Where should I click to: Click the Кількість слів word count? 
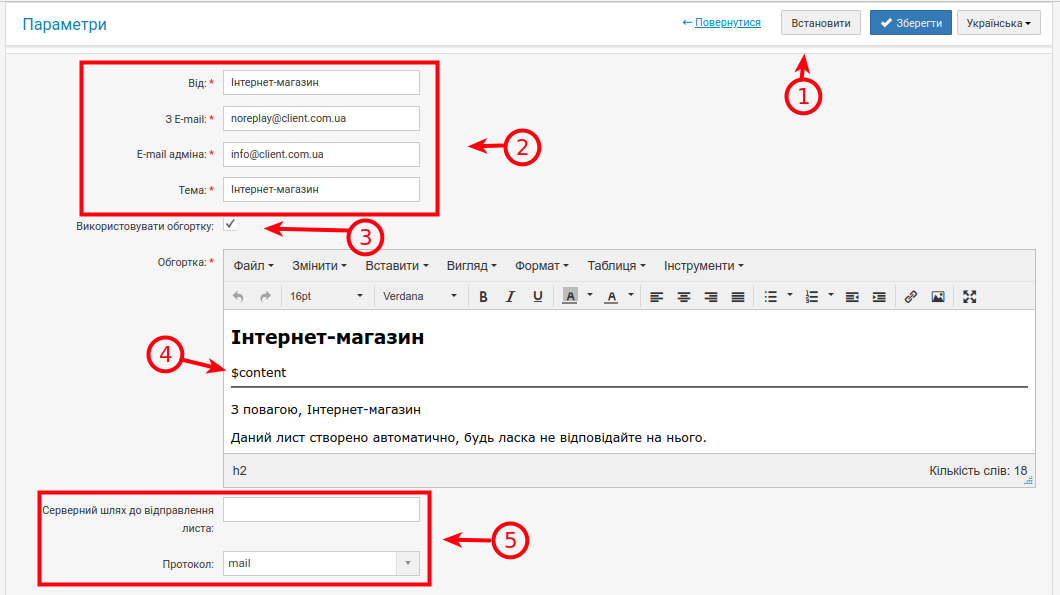pyautogui.click(x=978, y=471)
